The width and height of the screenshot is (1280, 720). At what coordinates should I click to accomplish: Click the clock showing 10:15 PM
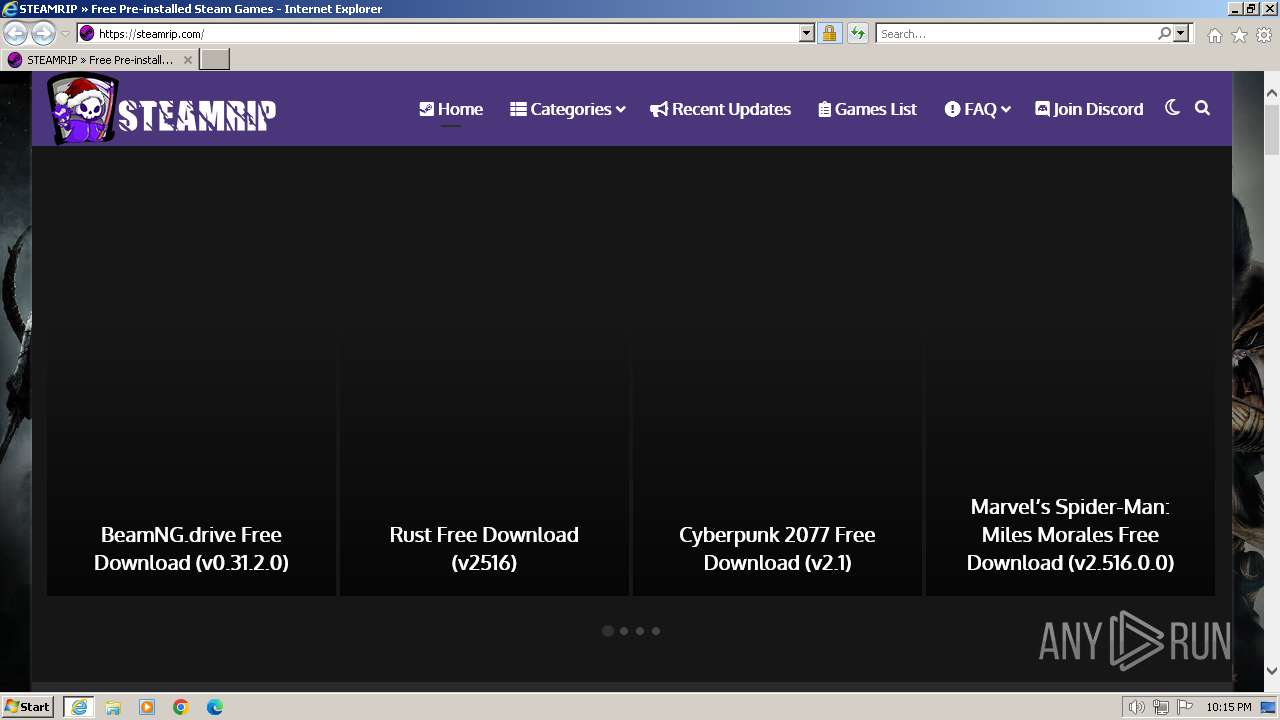coord(1229,707)
